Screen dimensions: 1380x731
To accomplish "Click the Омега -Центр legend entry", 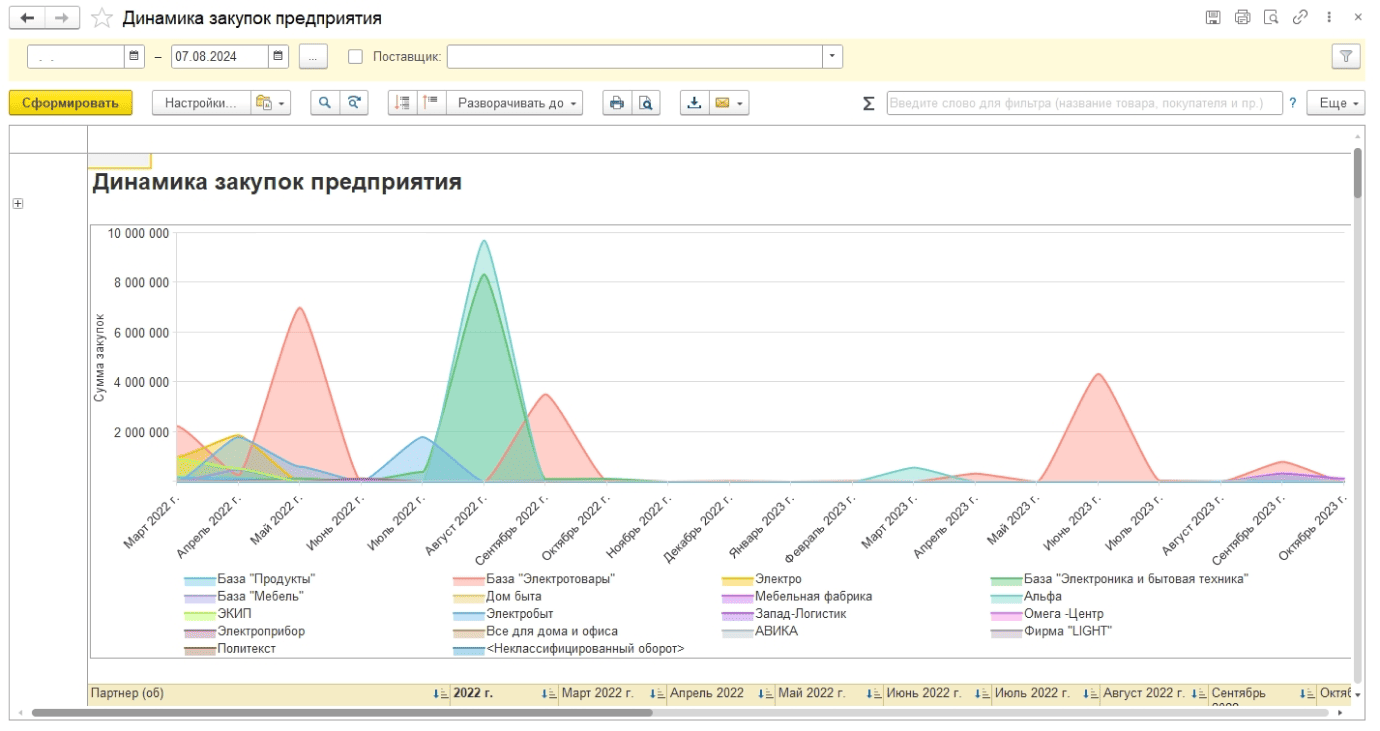I will [x=1063, y=613].
